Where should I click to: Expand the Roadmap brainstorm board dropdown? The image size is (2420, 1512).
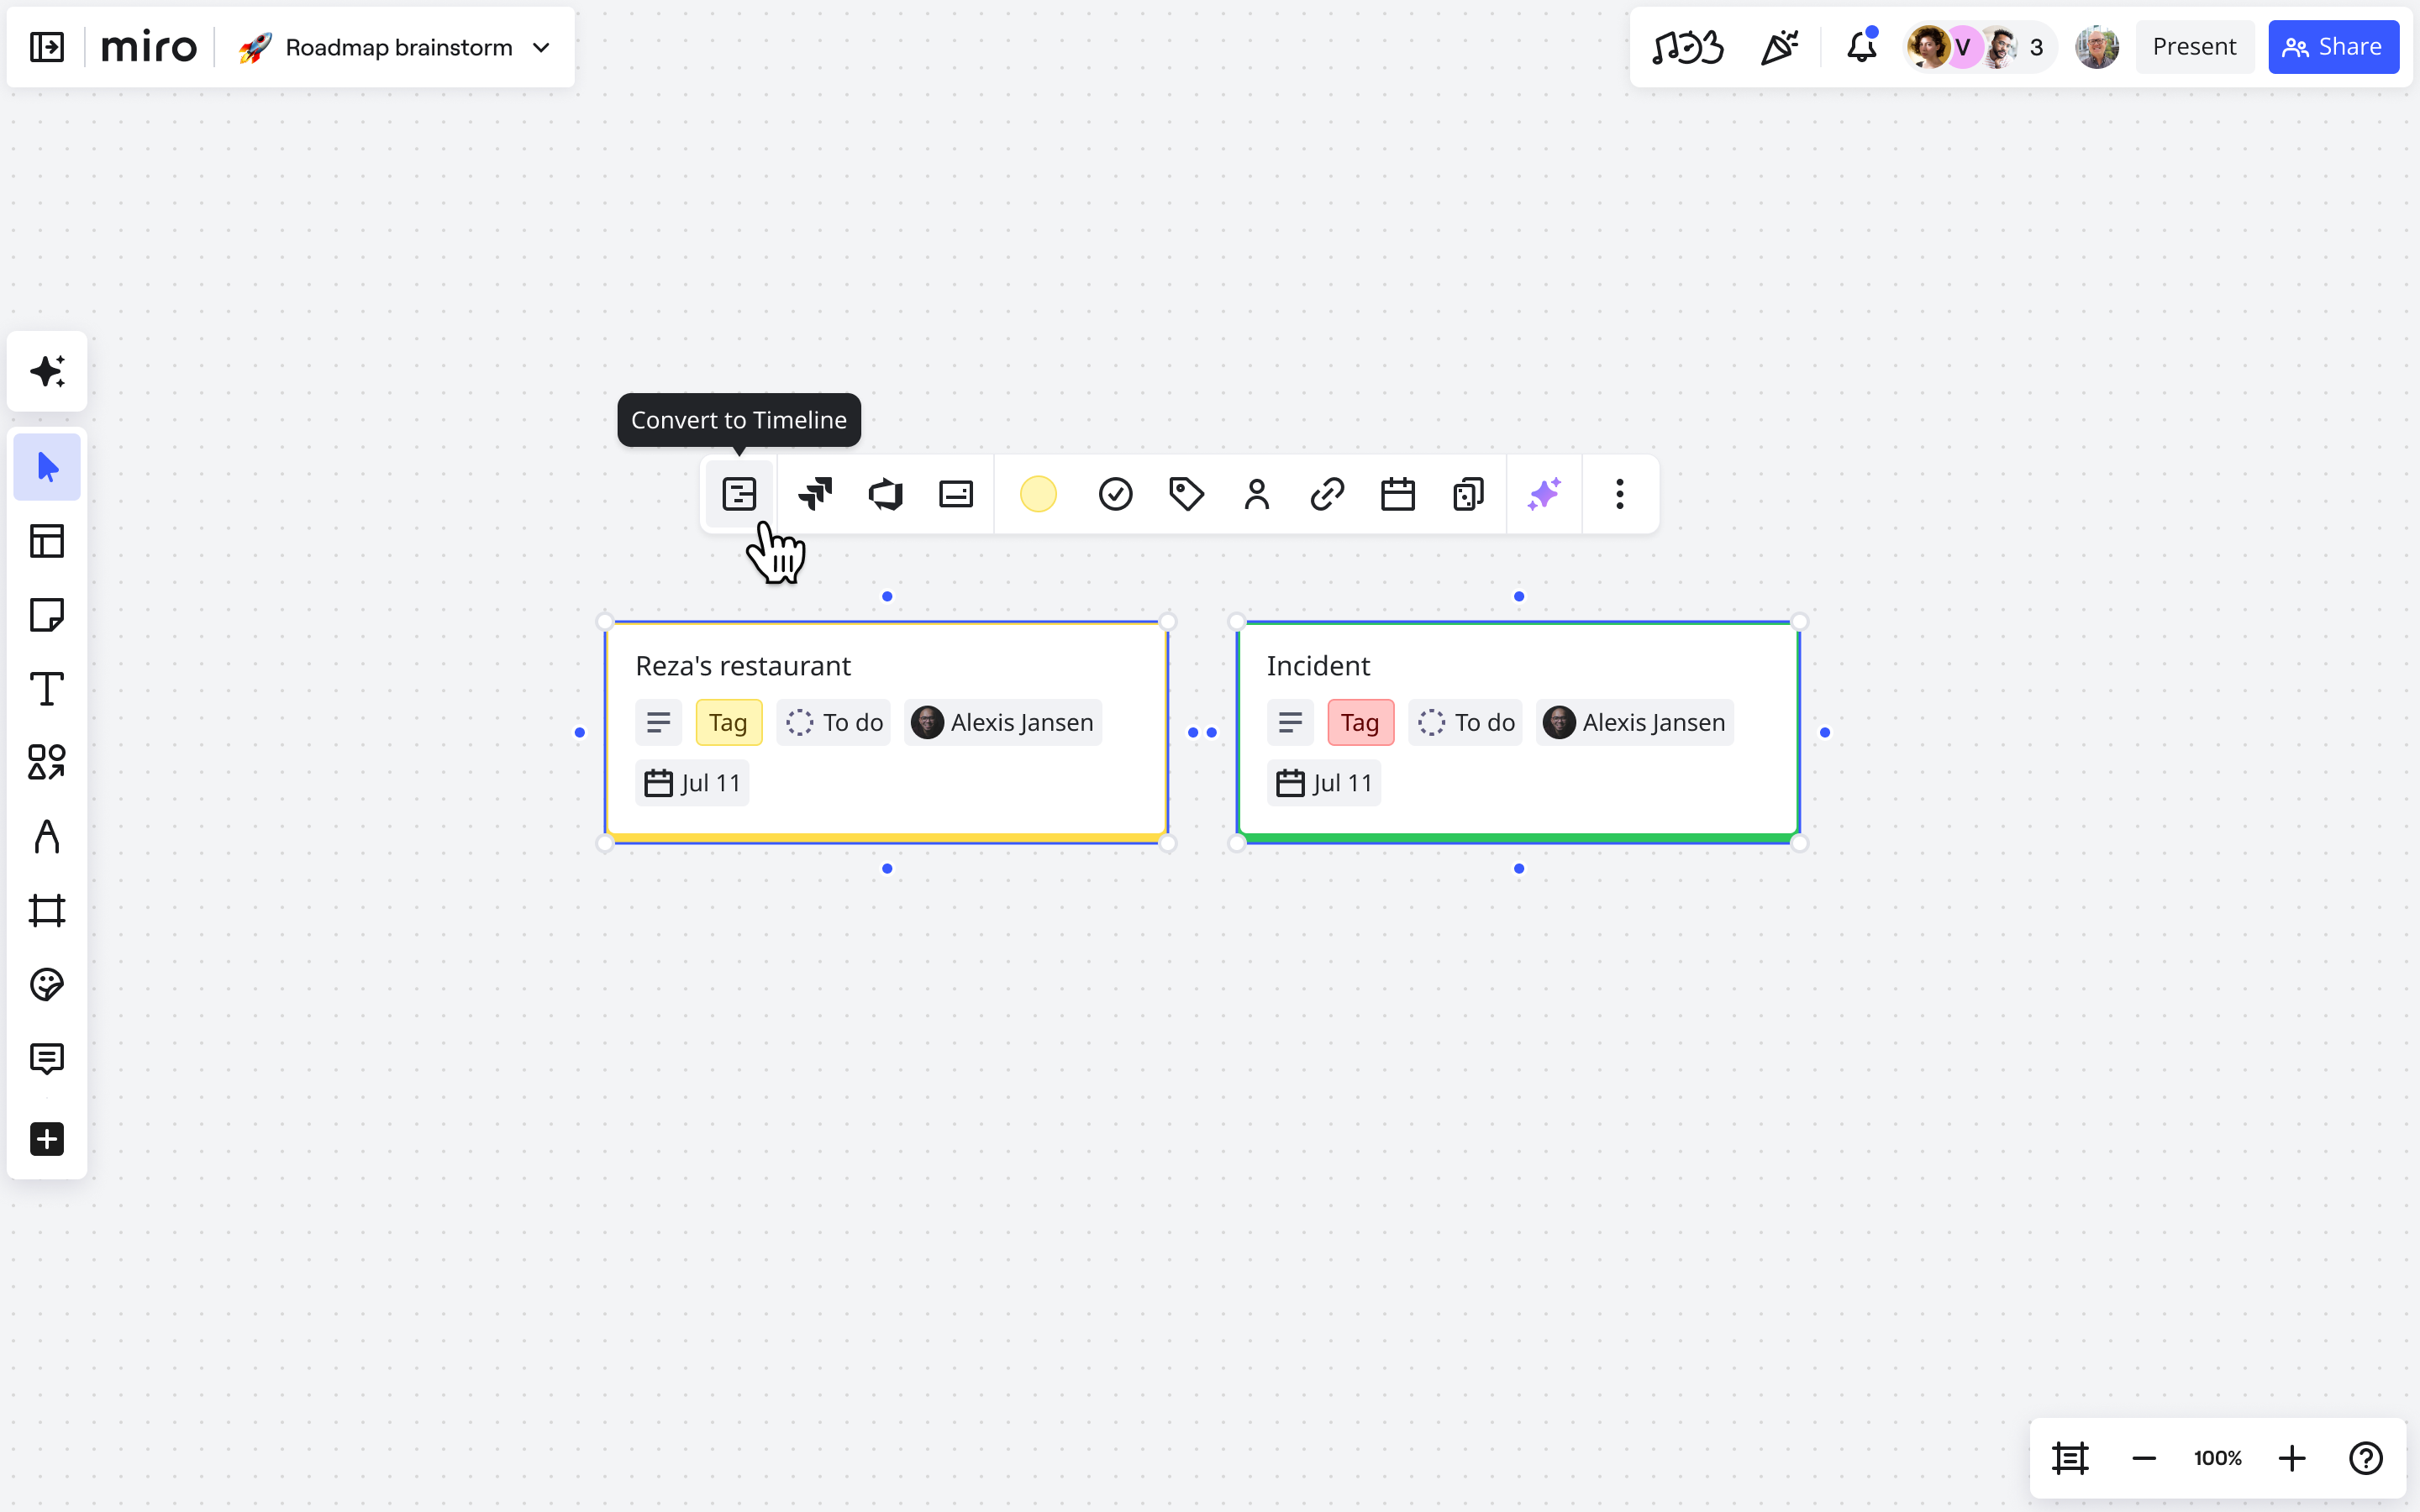541,47
